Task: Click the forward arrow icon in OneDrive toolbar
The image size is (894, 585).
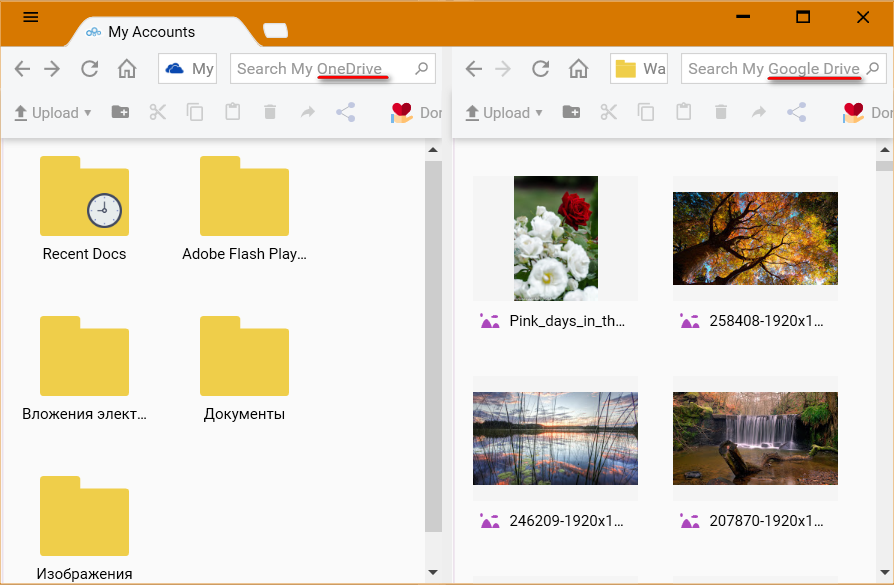Action: click(x=308, y=112)
